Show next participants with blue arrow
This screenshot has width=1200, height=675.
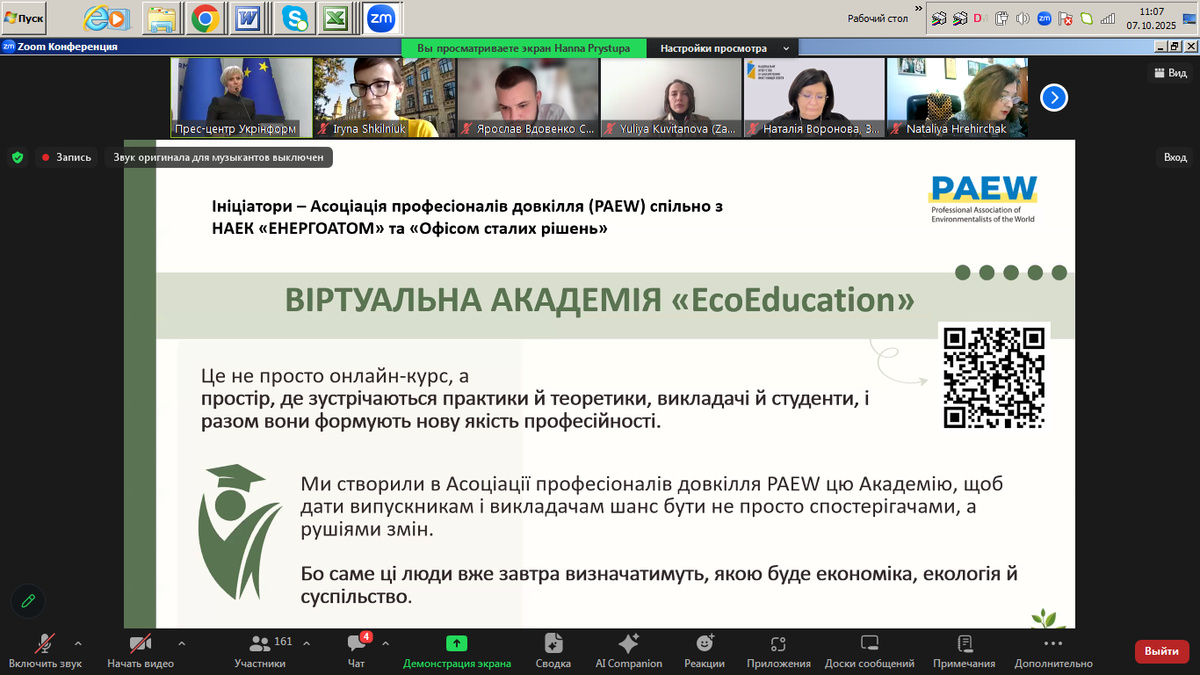tap(1054, 97)
